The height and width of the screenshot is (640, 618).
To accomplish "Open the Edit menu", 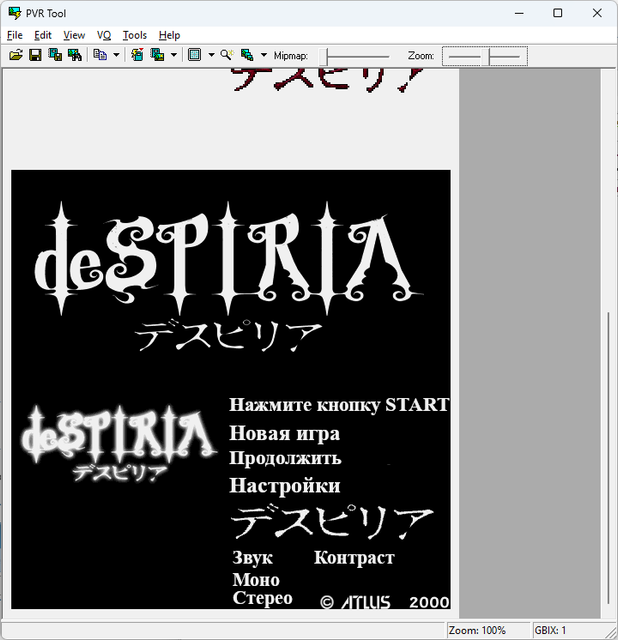I will [42, 36].
